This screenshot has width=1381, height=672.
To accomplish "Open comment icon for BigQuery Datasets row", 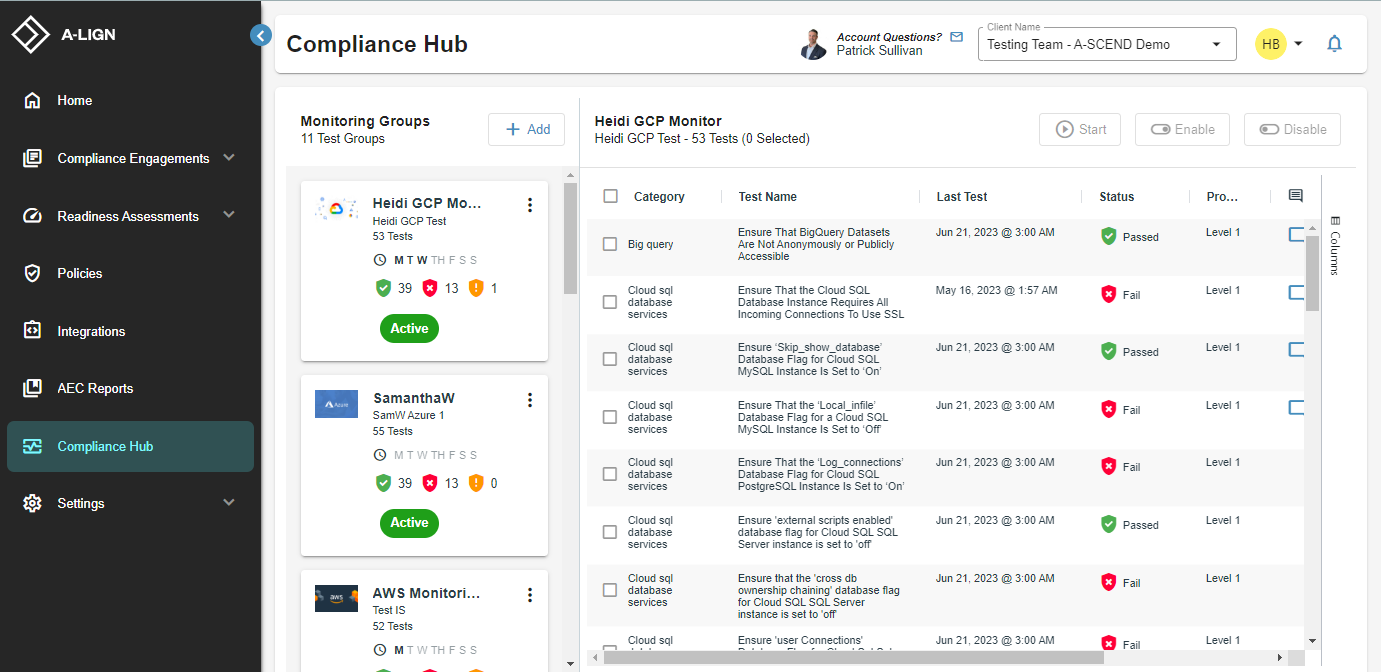I will 1297,234.
